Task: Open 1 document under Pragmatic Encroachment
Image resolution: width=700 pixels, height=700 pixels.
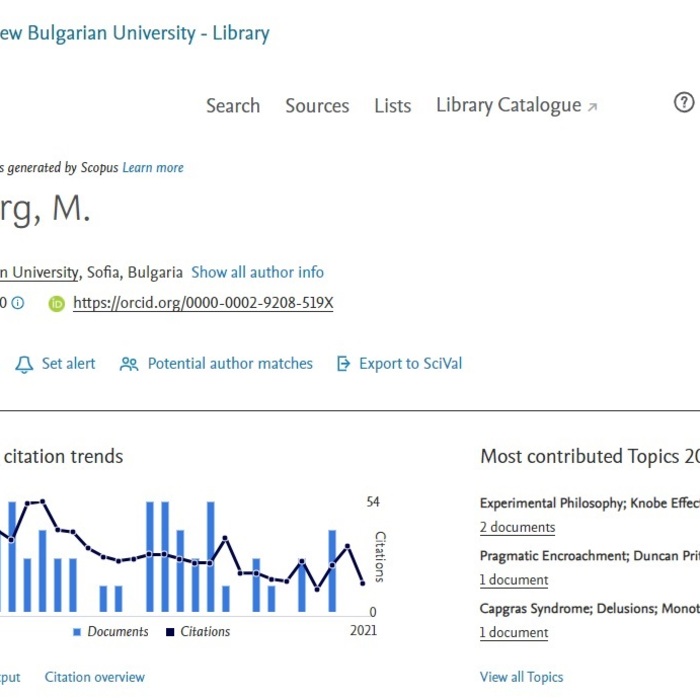Action: pyautogui.click(x=514, y=580)
